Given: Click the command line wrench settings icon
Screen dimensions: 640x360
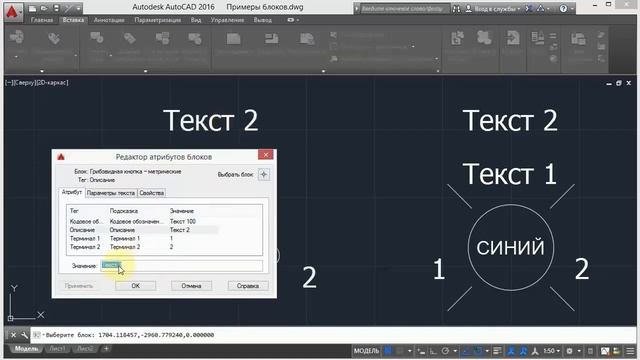Looking at the screenshot, I should (x=24, y=335).
